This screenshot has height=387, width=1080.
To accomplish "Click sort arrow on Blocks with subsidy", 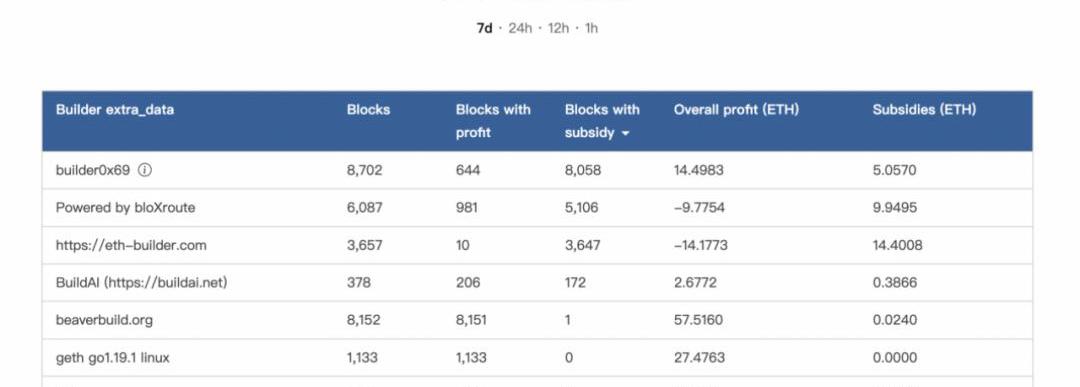I will coord(625,134).
